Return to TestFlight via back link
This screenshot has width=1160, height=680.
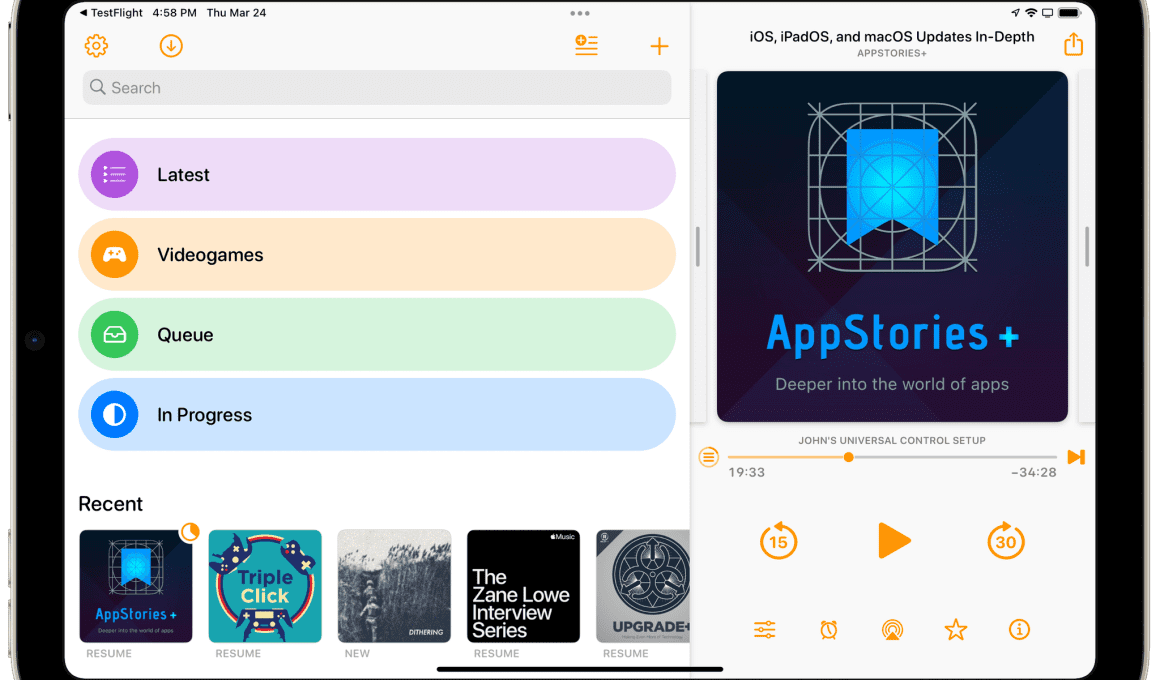coord(111,13)
